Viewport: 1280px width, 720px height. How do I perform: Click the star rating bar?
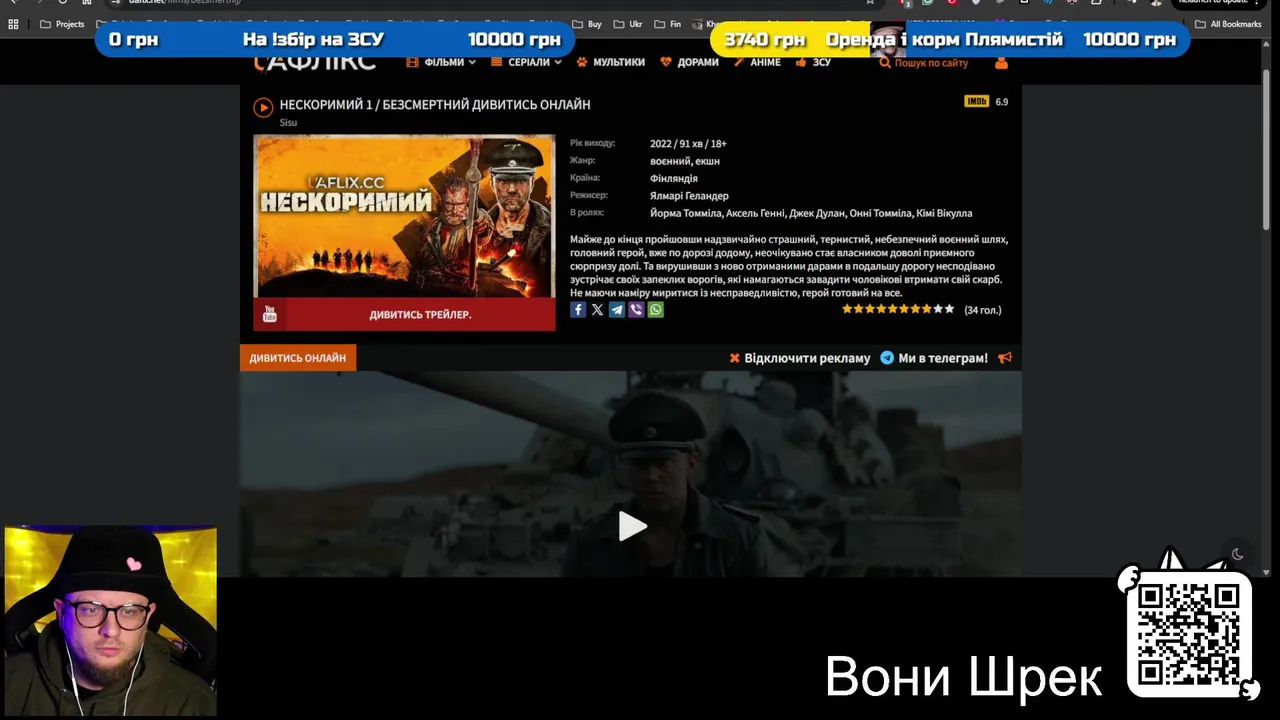898,309
